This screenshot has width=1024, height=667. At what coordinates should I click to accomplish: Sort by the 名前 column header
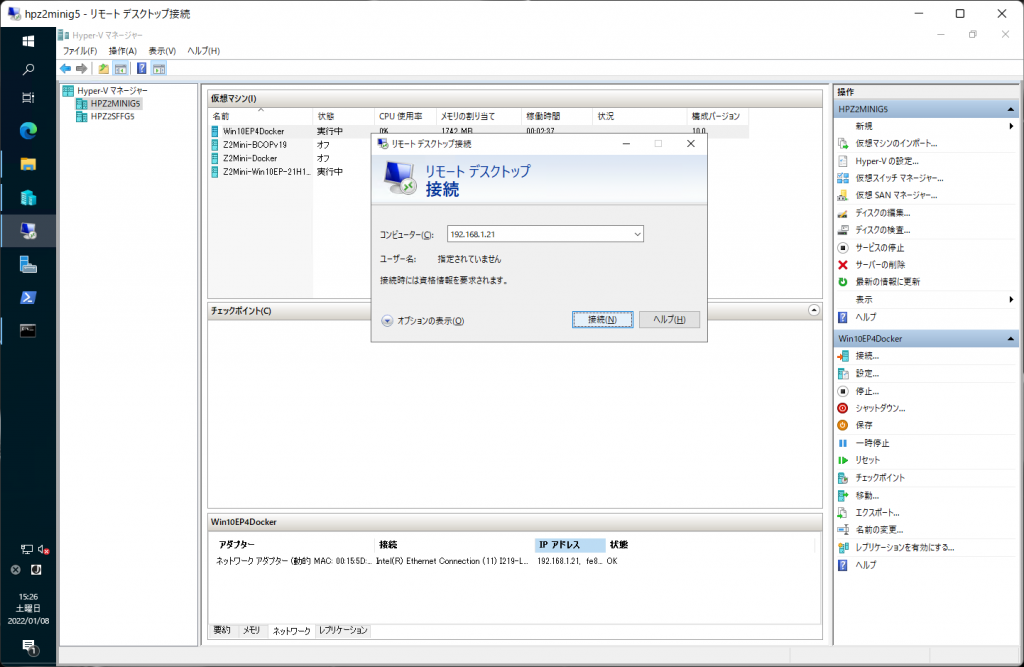point(261,116)
